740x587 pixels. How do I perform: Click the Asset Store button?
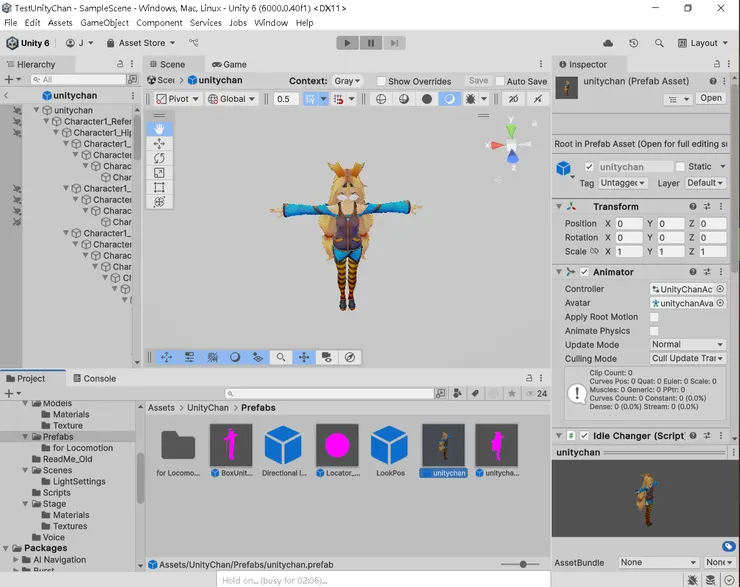(x=140, y=43)
